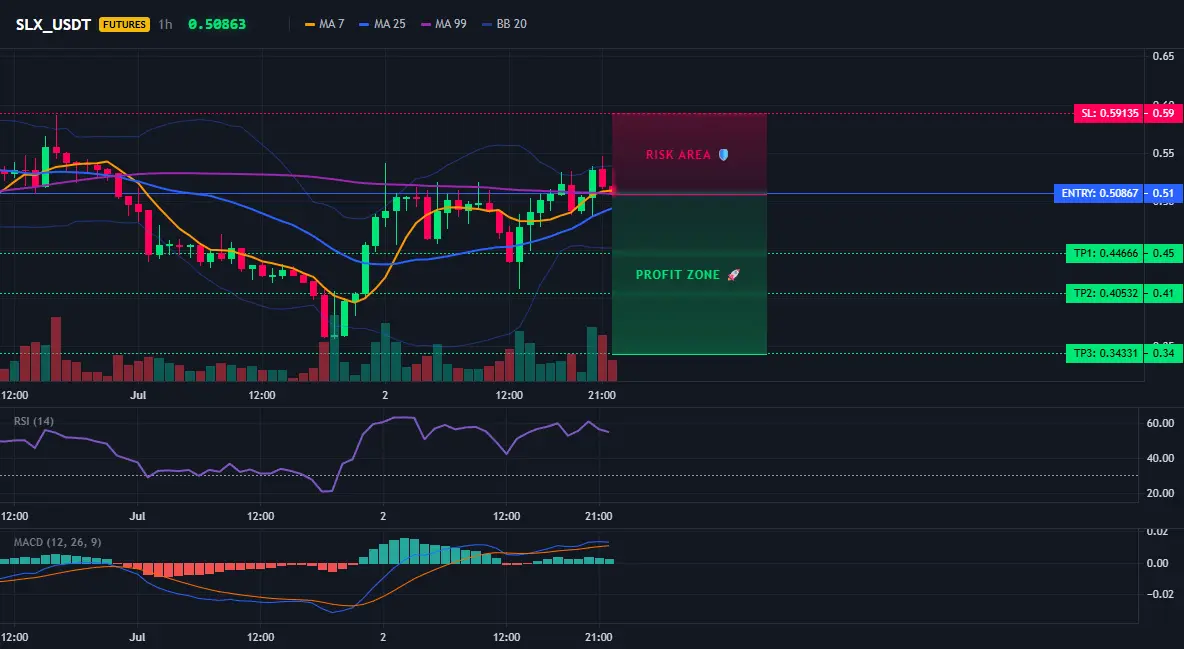Click the 40.00 RSI axis value
This screenshot has height=649, width=1184.
(1160, 458)
